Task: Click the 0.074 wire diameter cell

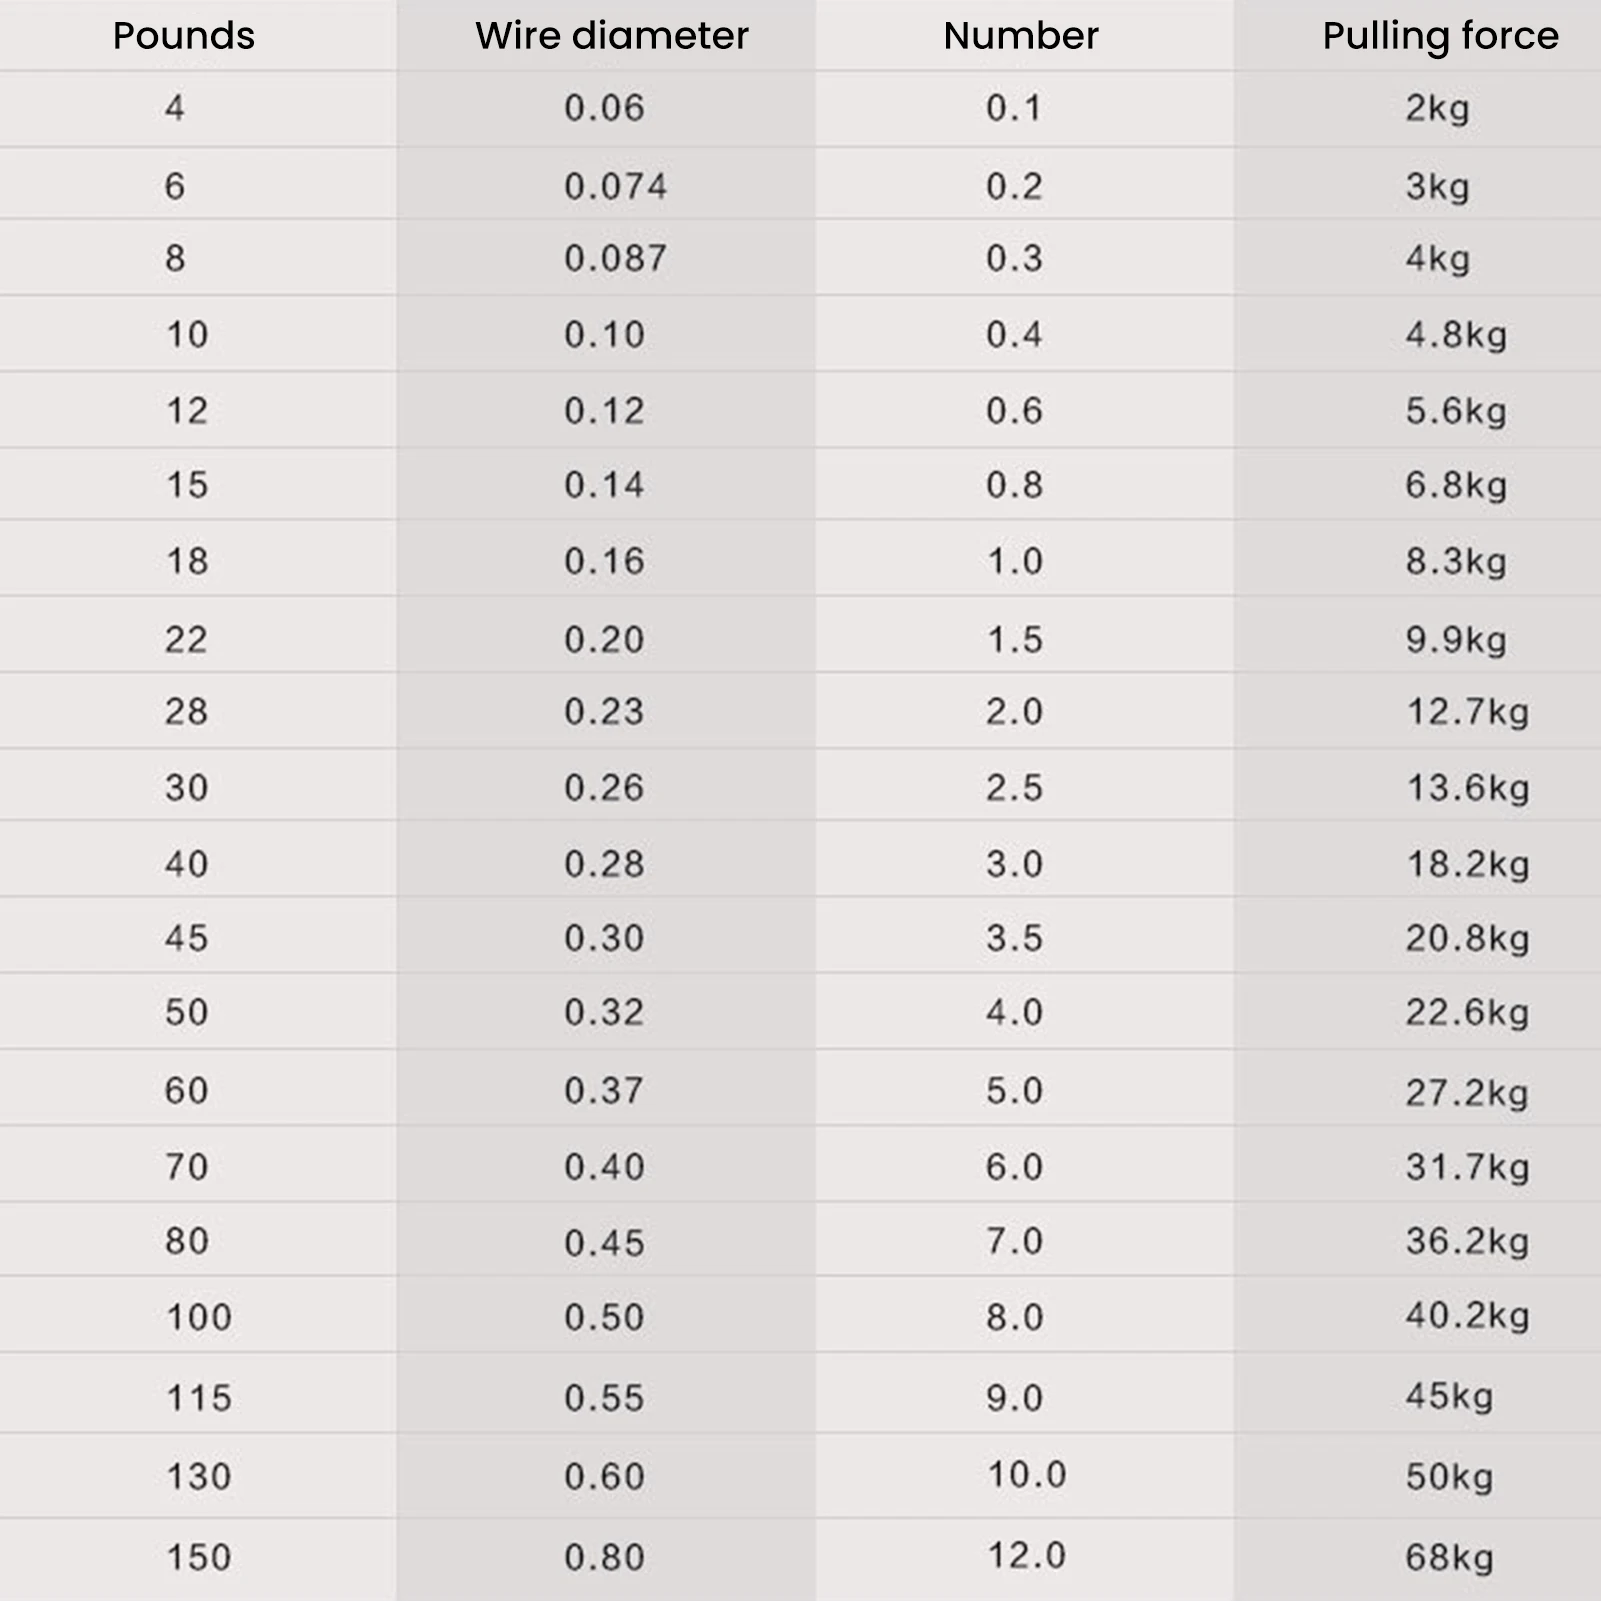Action: click(615, 186)
